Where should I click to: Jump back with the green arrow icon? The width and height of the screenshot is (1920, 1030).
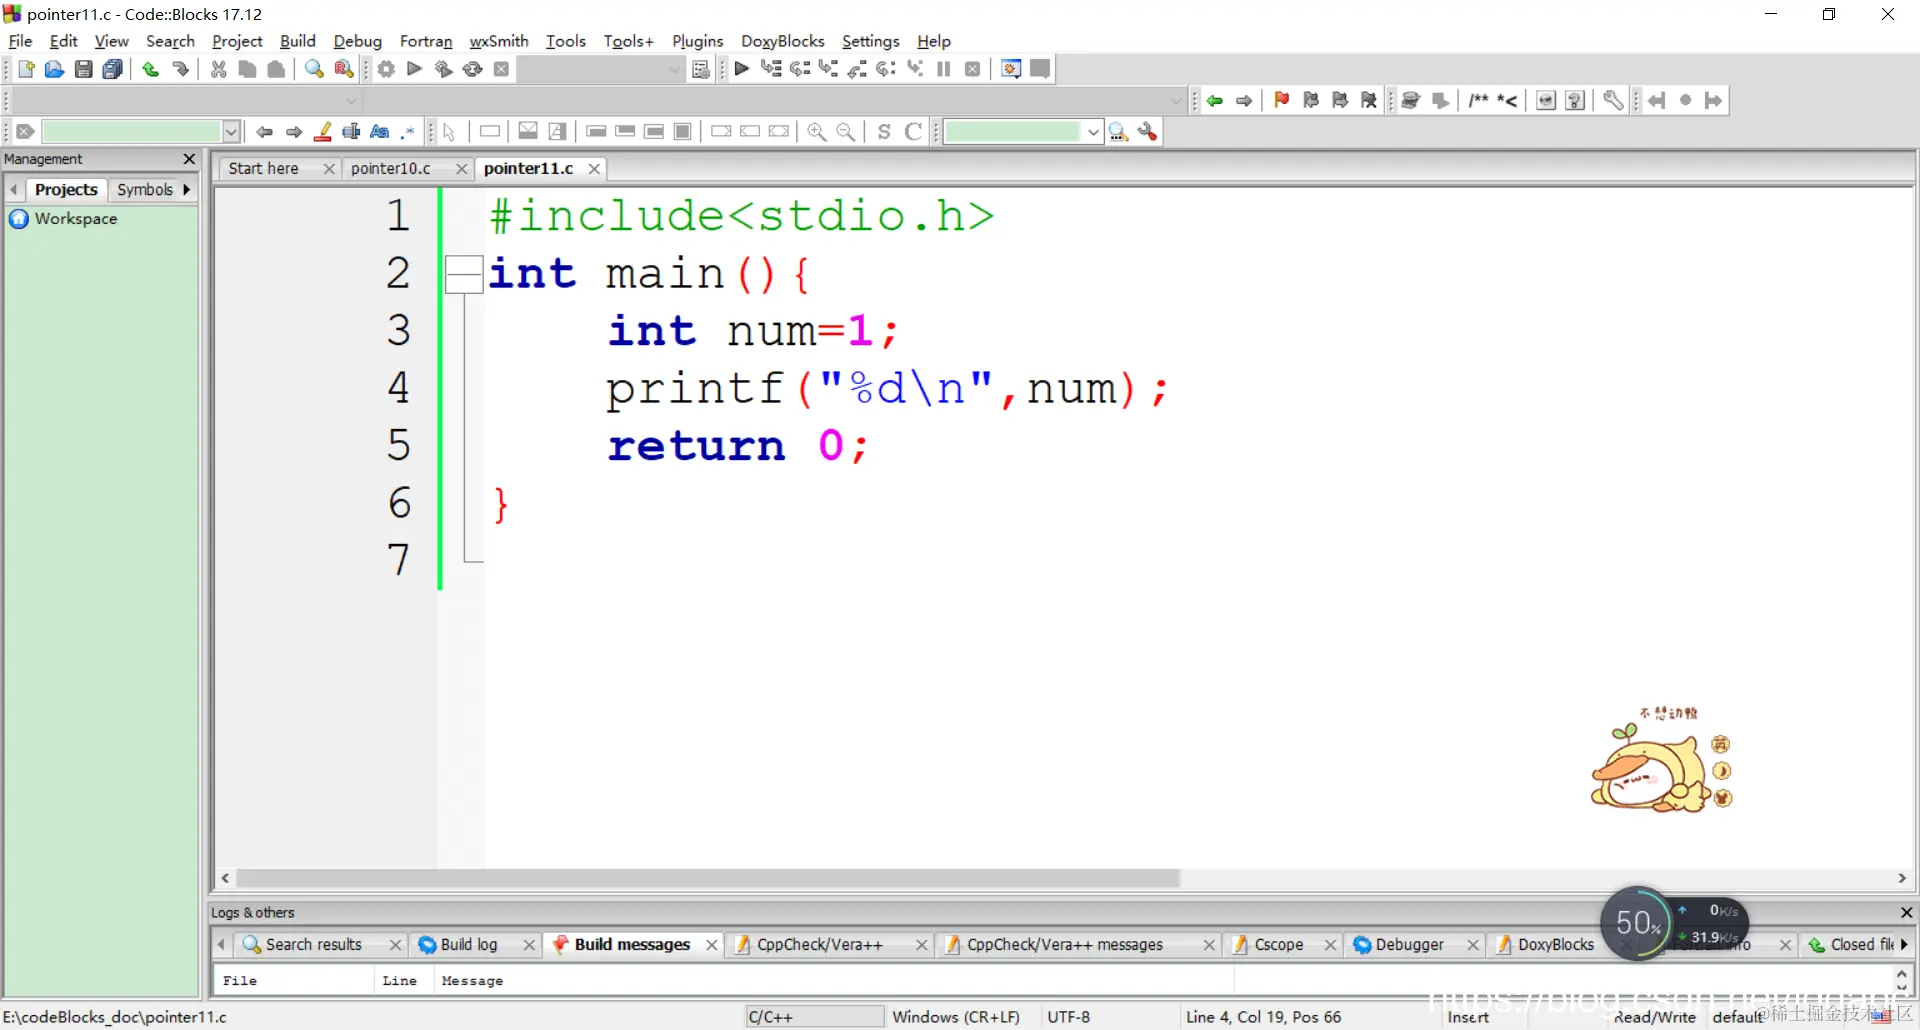(x=1215, y=100)
